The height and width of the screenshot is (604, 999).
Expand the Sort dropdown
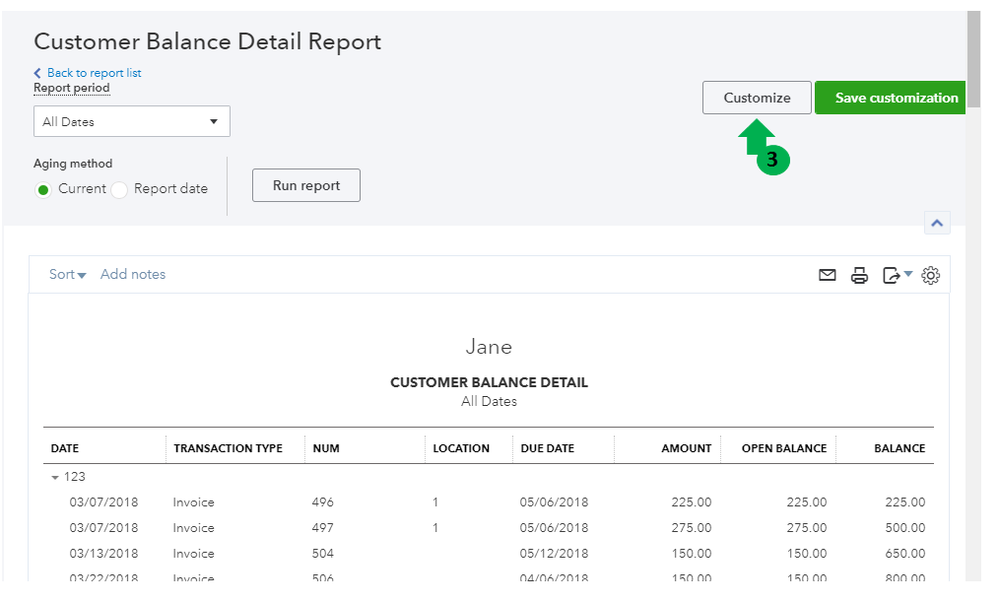click(67, 275)
